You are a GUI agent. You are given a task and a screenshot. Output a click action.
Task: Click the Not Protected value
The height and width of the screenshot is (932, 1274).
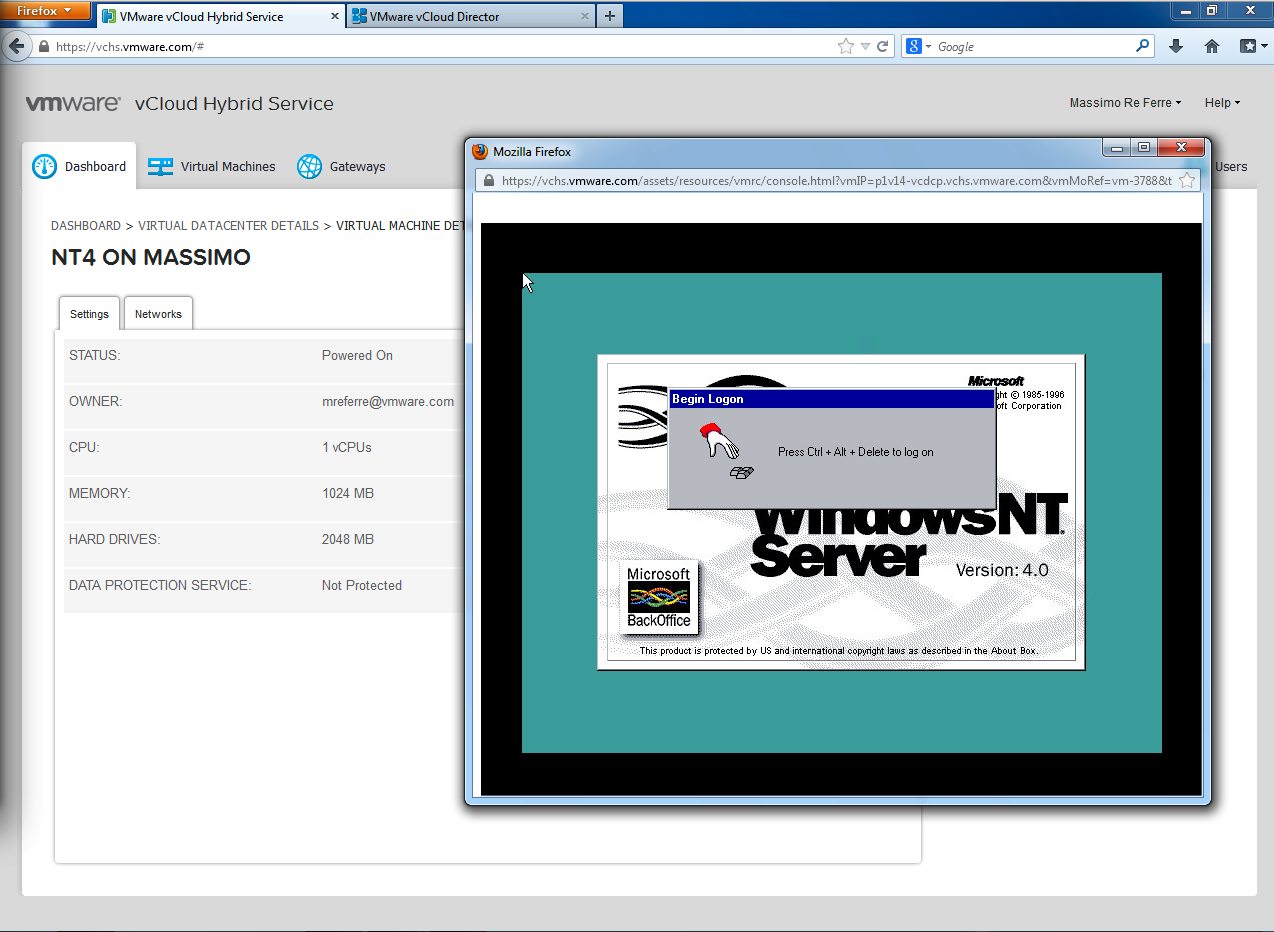click(362, 585)
